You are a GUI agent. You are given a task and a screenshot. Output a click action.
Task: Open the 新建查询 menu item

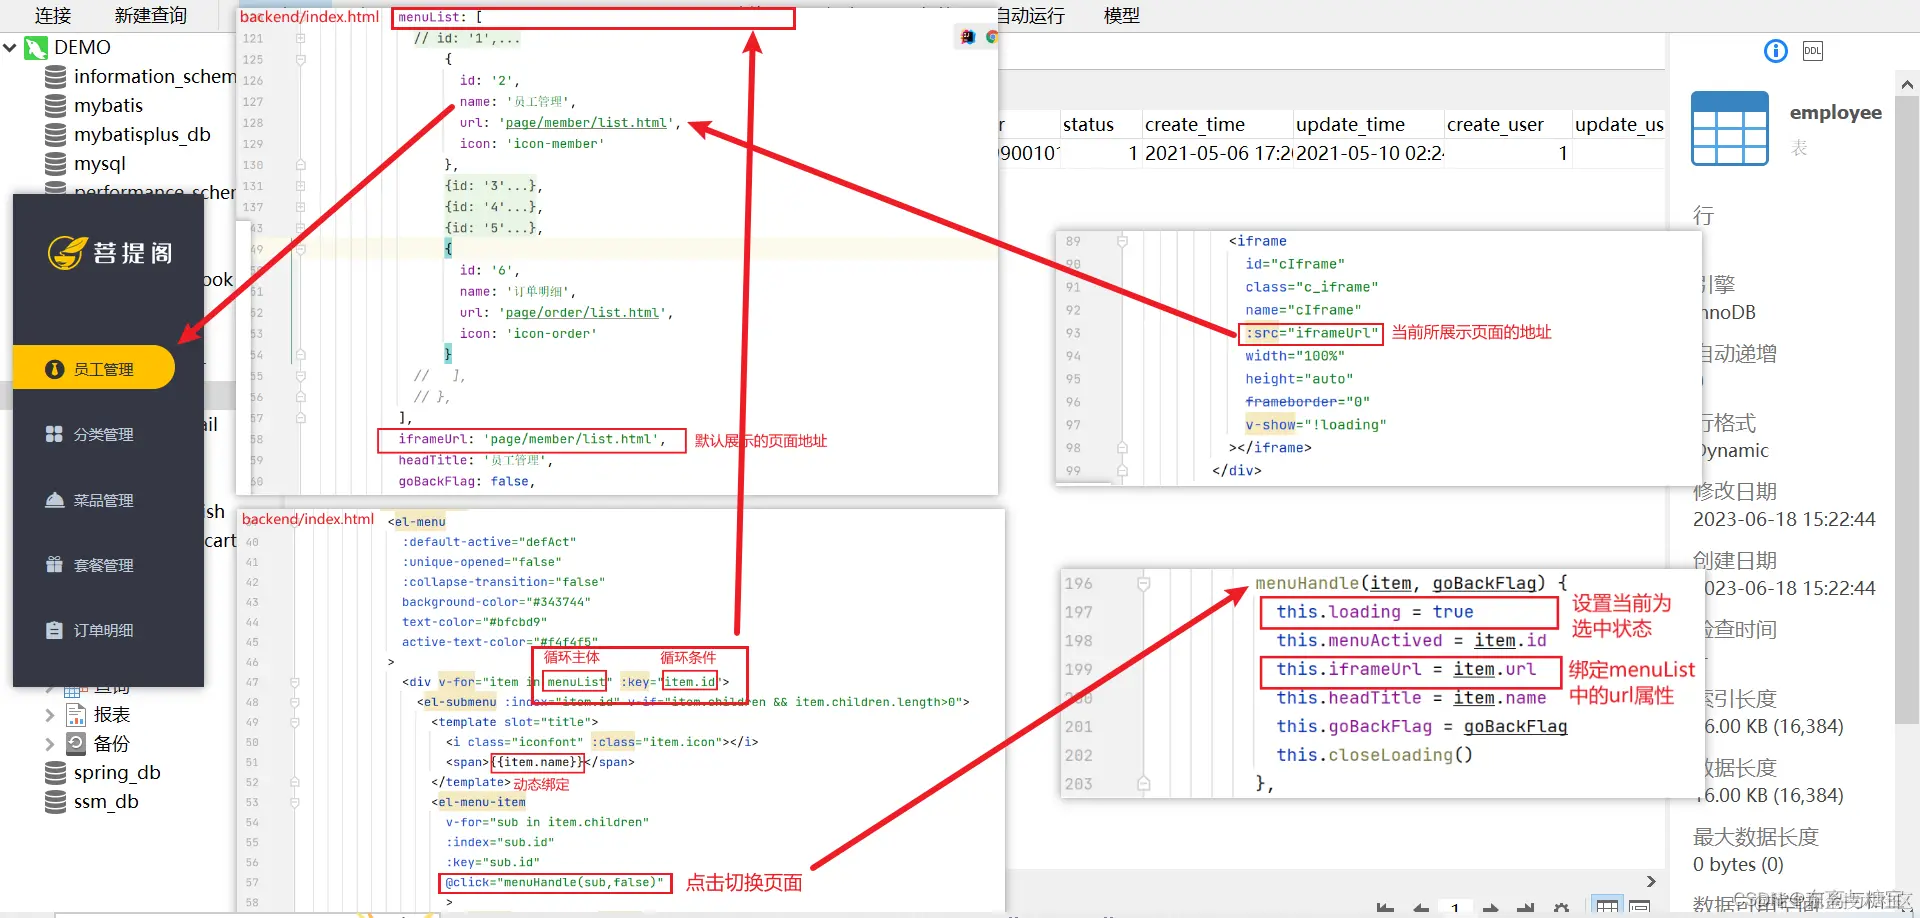point(151,15)
